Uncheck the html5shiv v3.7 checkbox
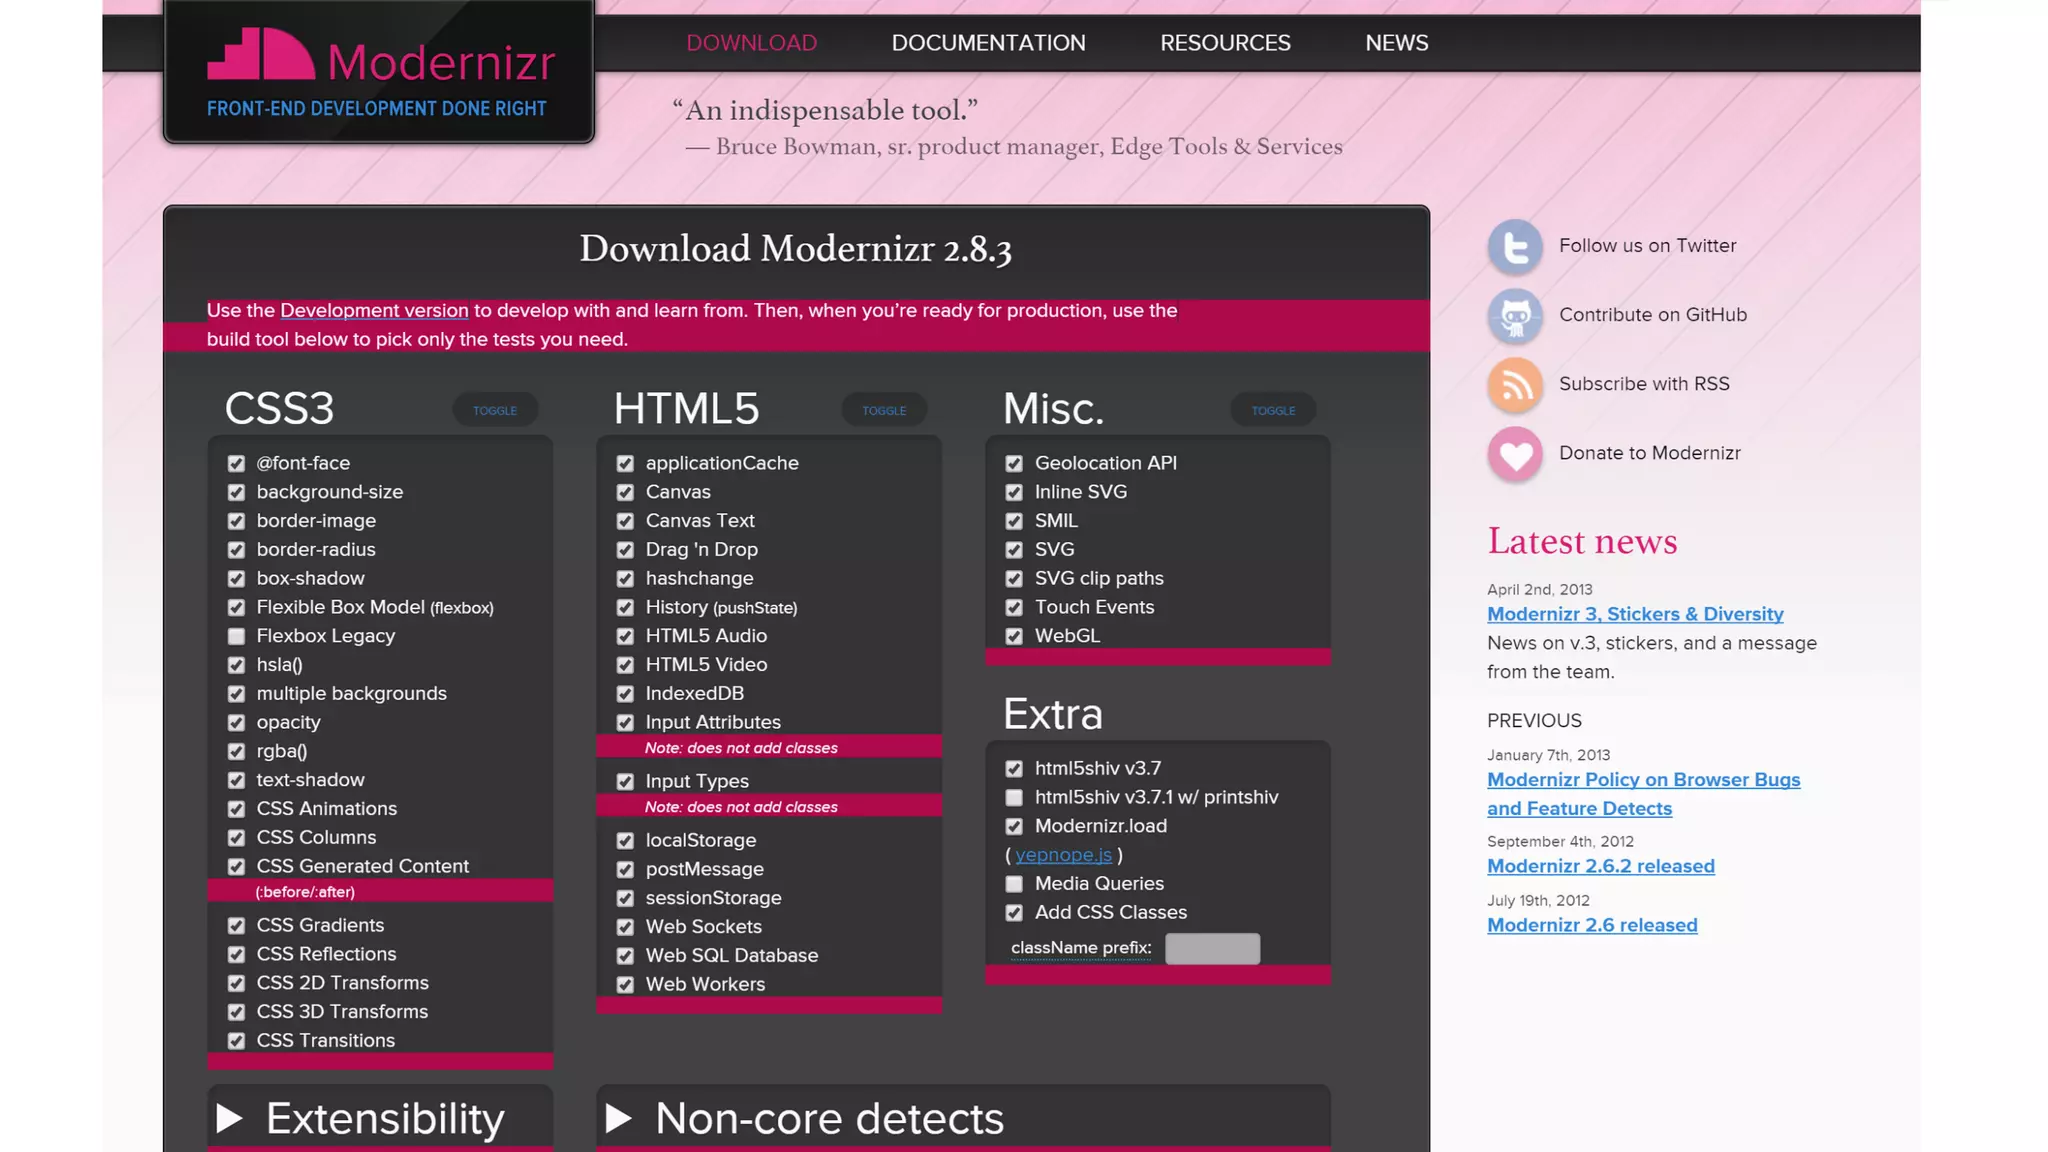This screenshot has width=2048, height=1152. pos(1014,769)
